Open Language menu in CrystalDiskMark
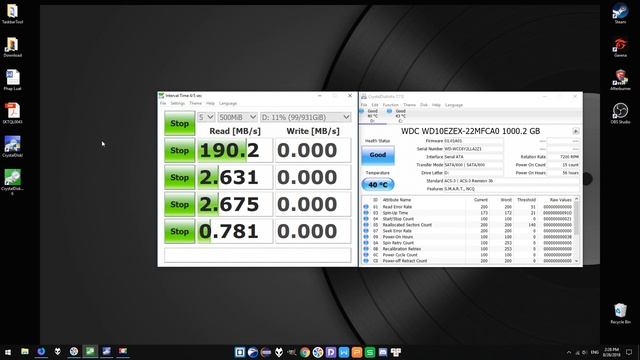Image resolution: width=640 pixels, height=360 pixels. (x=228, y=103)
